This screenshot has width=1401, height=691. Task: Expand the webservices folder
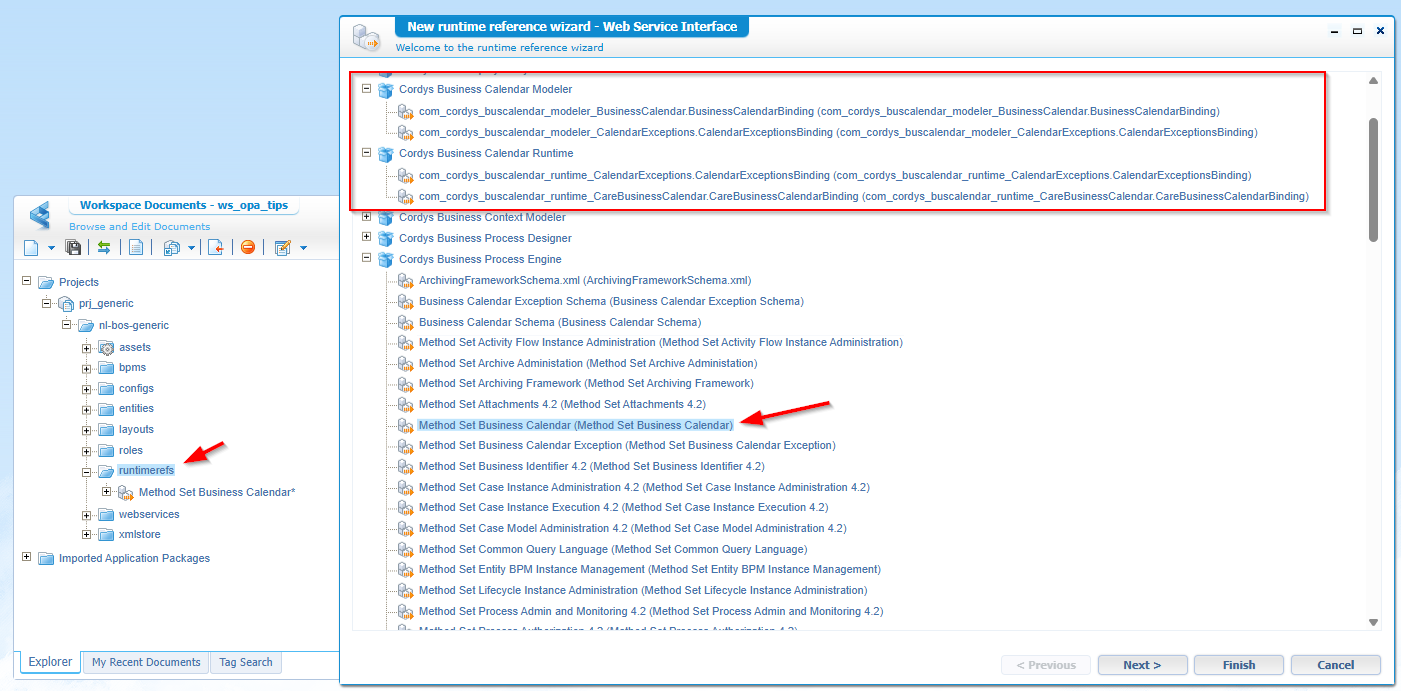tap(87, 514)
